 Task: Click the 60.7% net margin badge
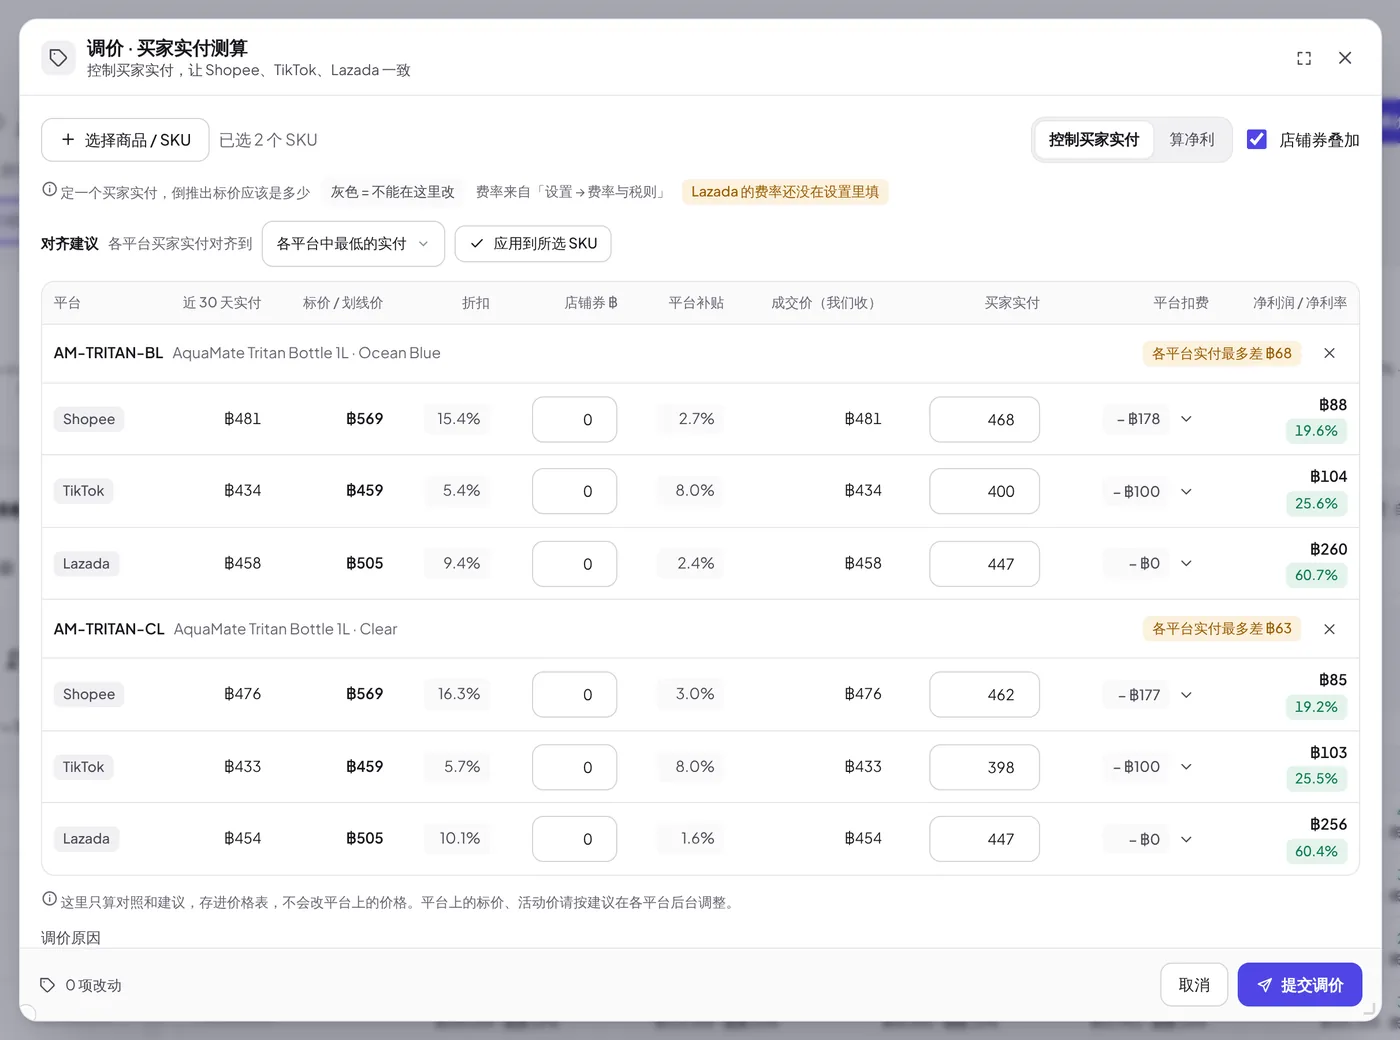pyautogui.click(x=1316, y=575)
